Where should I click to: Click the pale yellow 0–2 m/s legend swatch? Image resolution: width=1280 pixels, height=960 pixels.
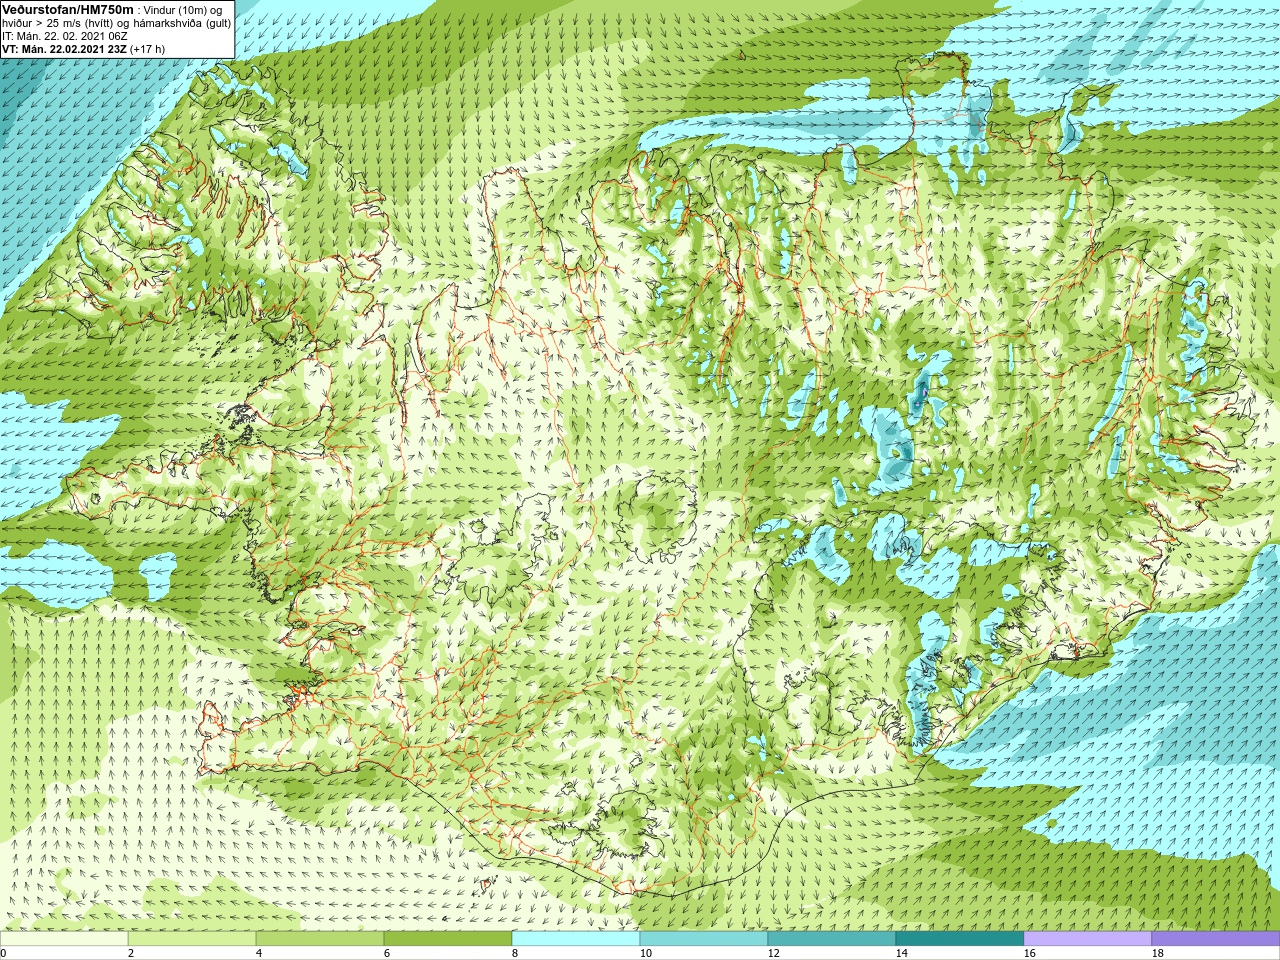[64, 939]
